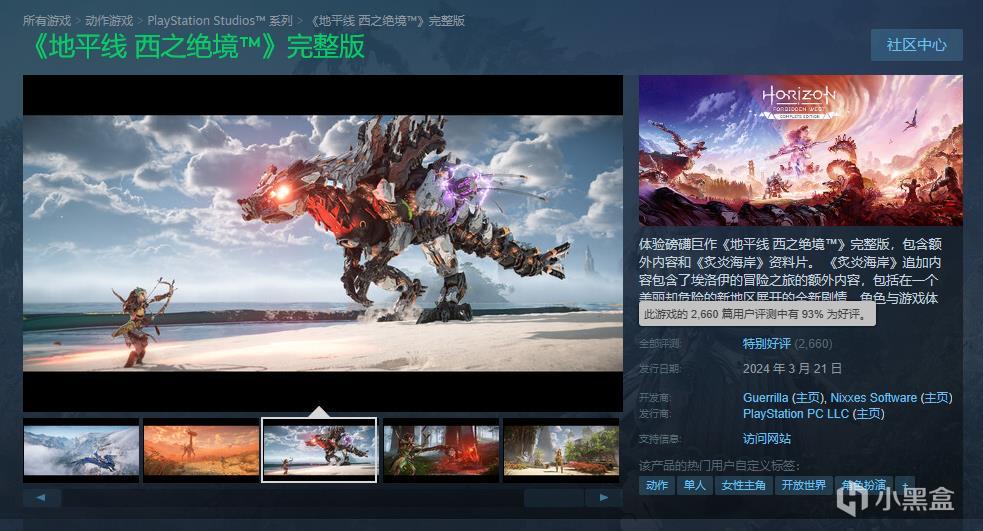This screenshot has width=983, height=531.
Task: Select the red forest archer thumbnail
Action: pyautogui.click(x=441, y=450)
